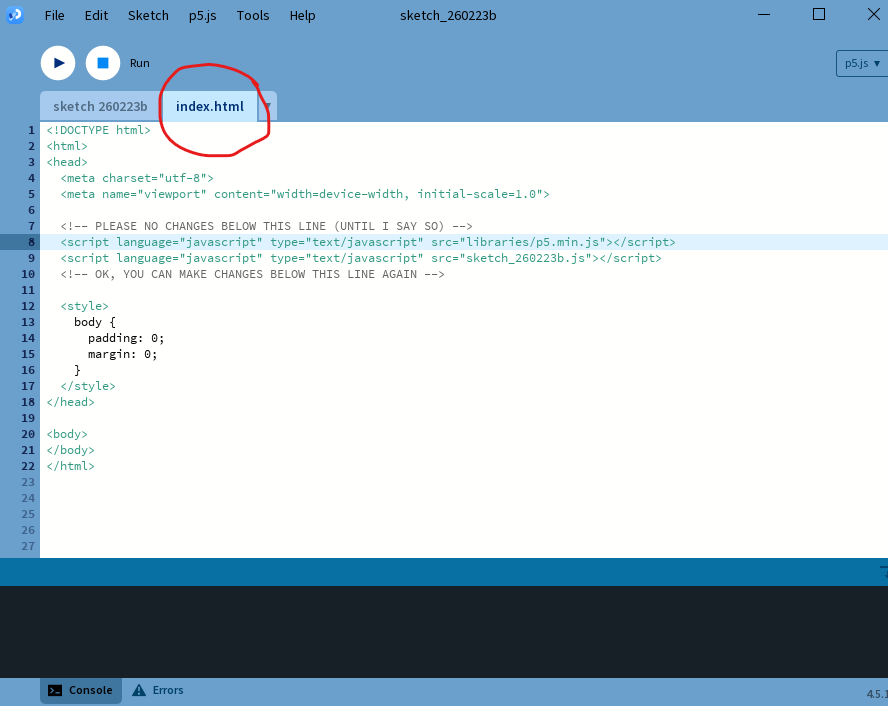Open the Tools menu

point(253,15)
